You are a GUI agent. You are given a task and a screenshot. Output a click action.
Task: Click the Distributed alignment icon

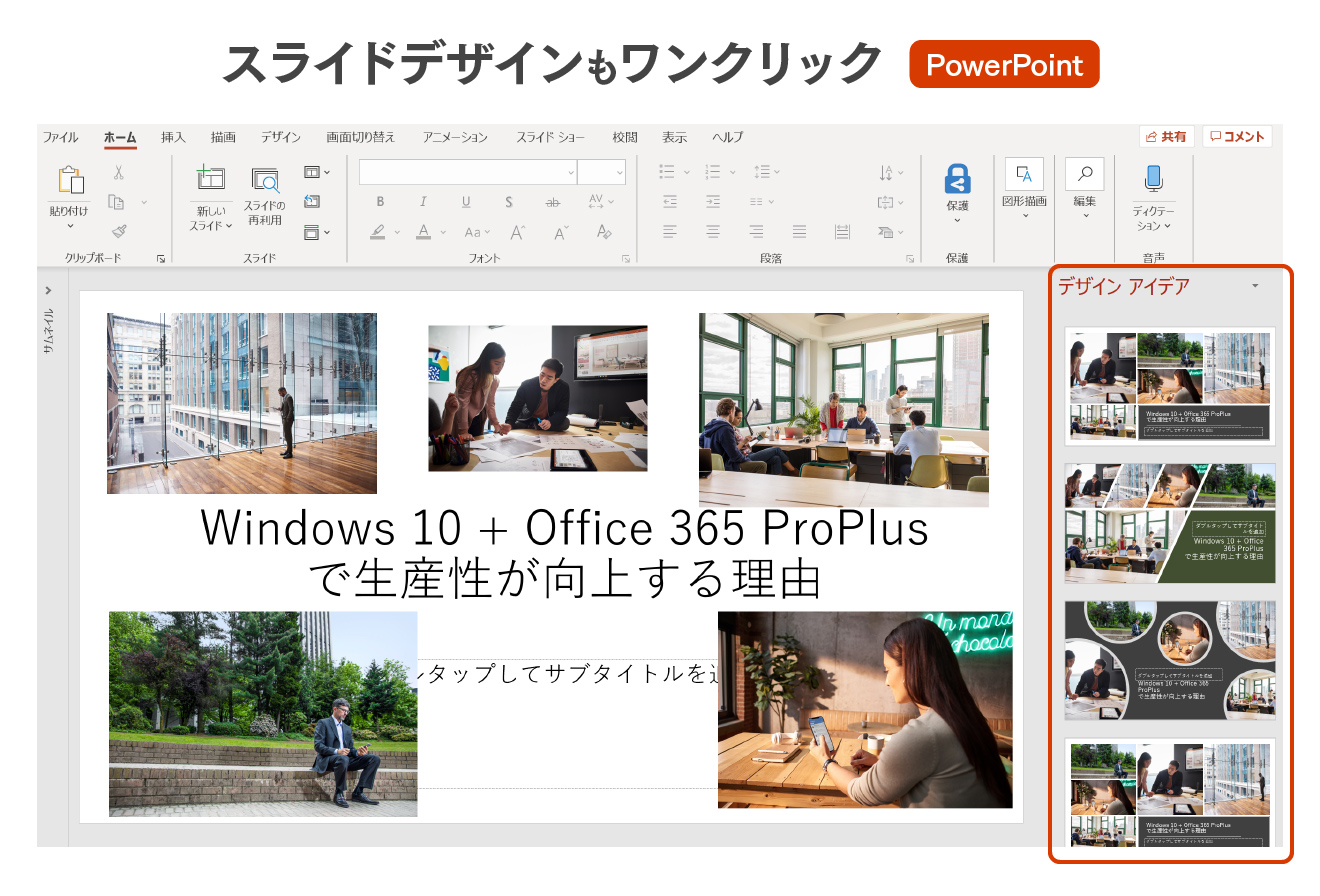pos(842,232)
